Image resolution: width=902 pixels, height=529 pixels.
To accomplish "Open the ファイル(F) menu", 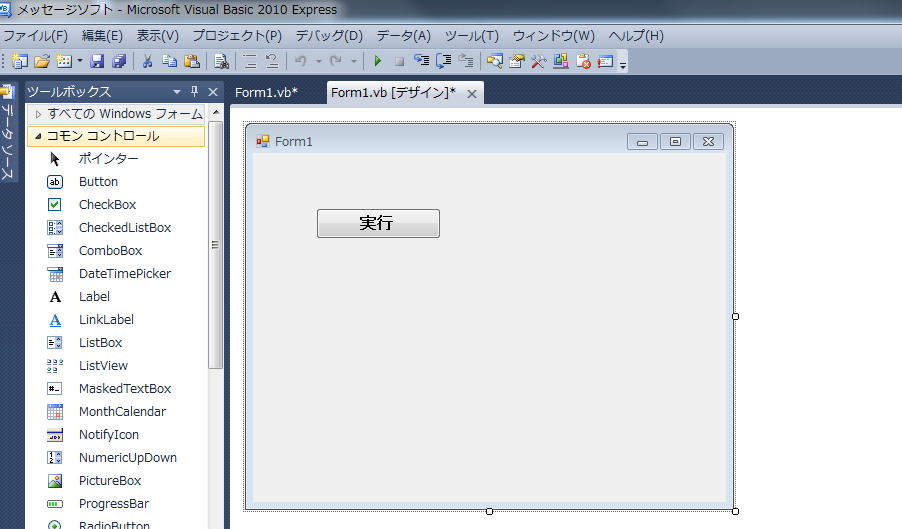I will click(x=36, y=36).
